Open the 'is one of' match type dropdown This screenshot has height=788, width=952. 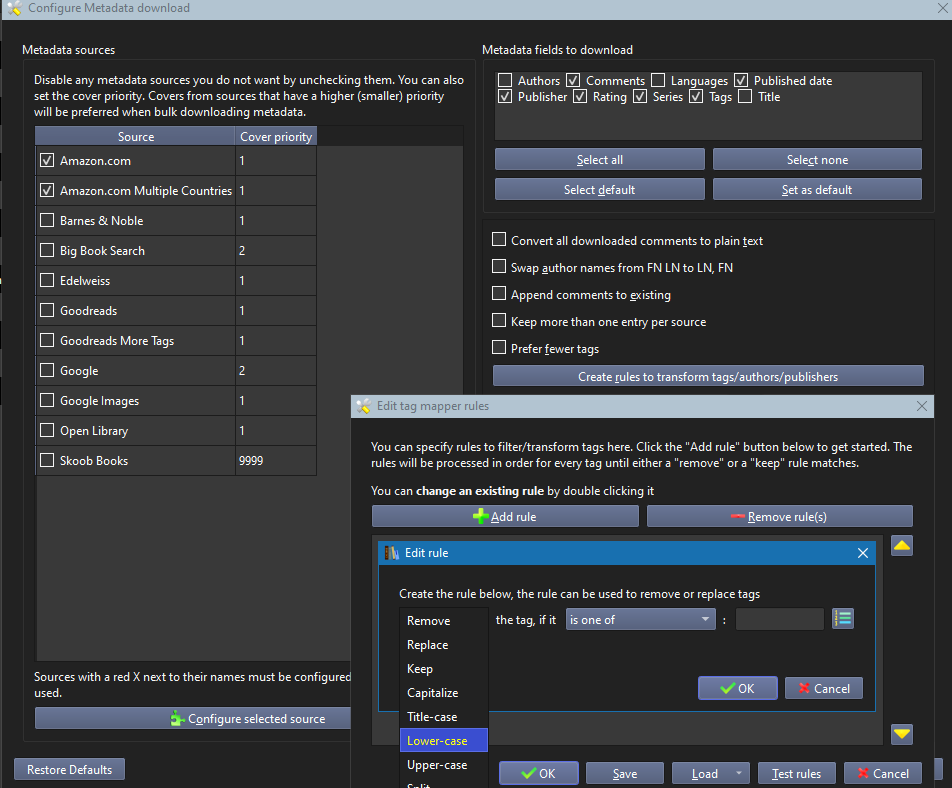point(641,619)
